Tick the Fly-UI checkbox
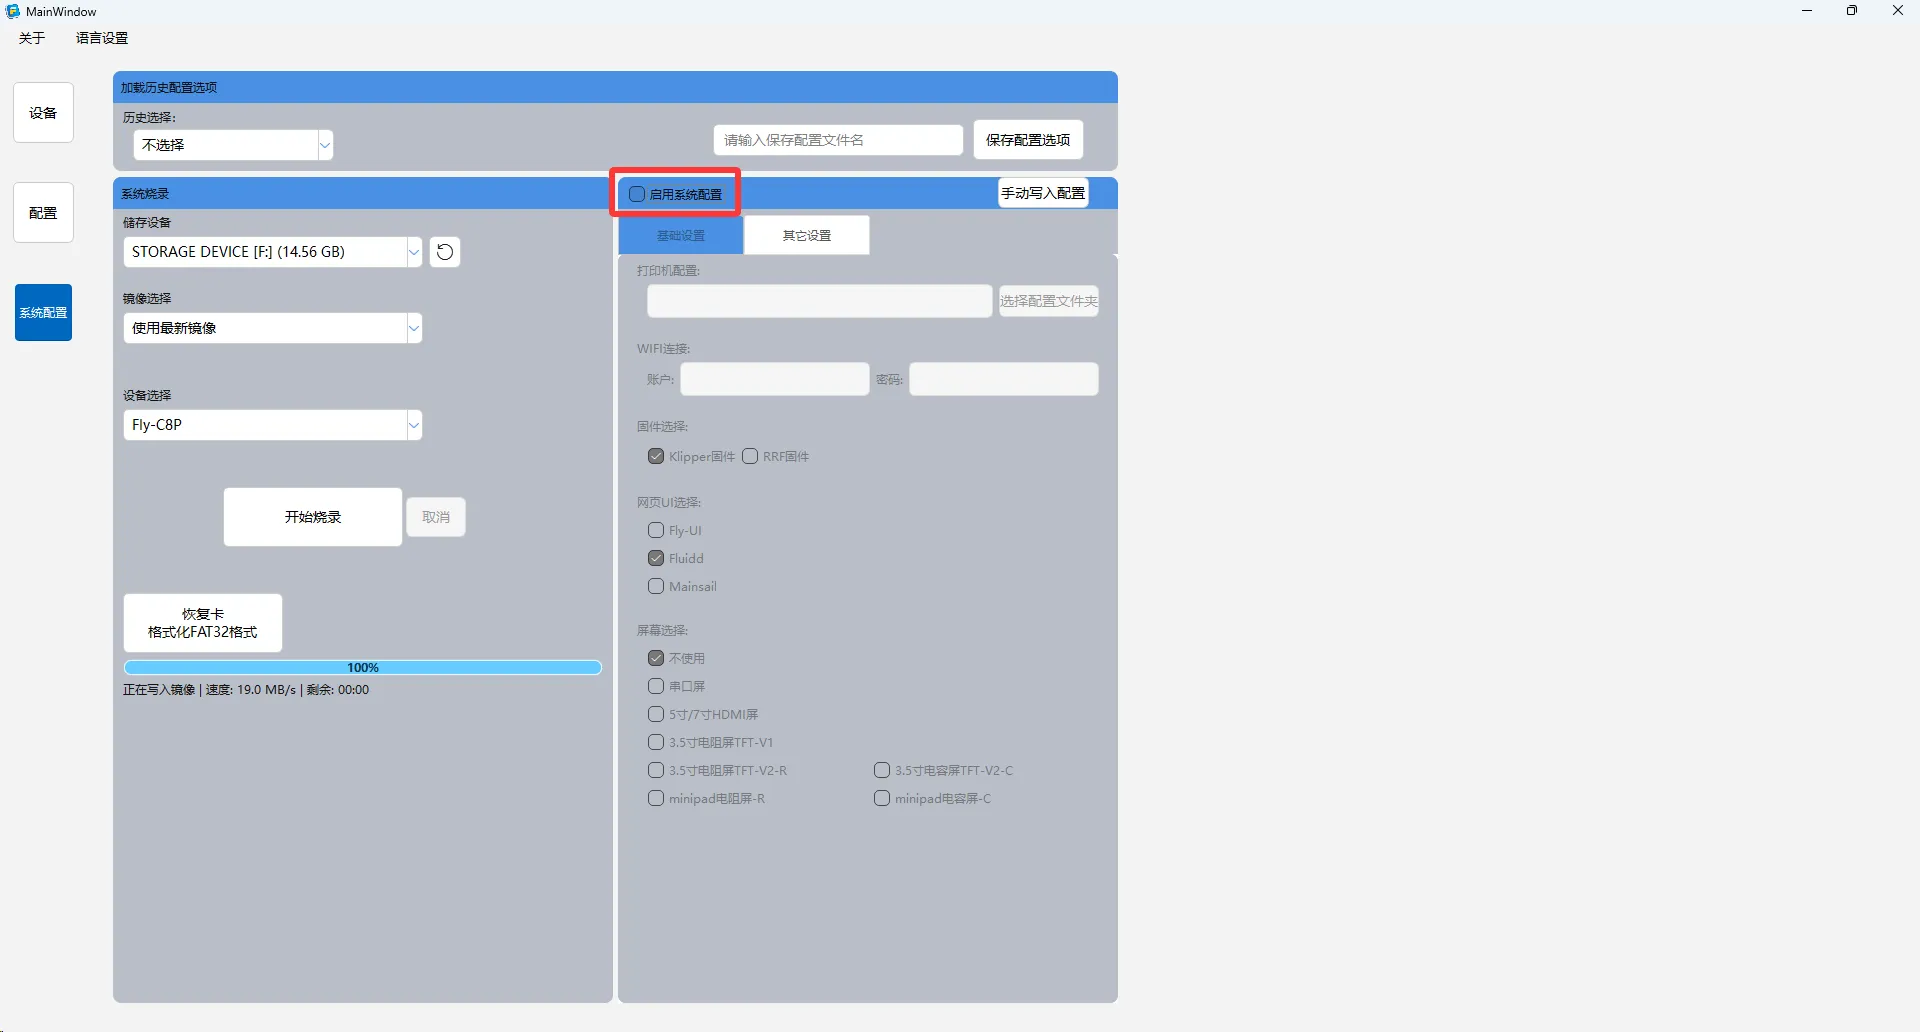 656,531
